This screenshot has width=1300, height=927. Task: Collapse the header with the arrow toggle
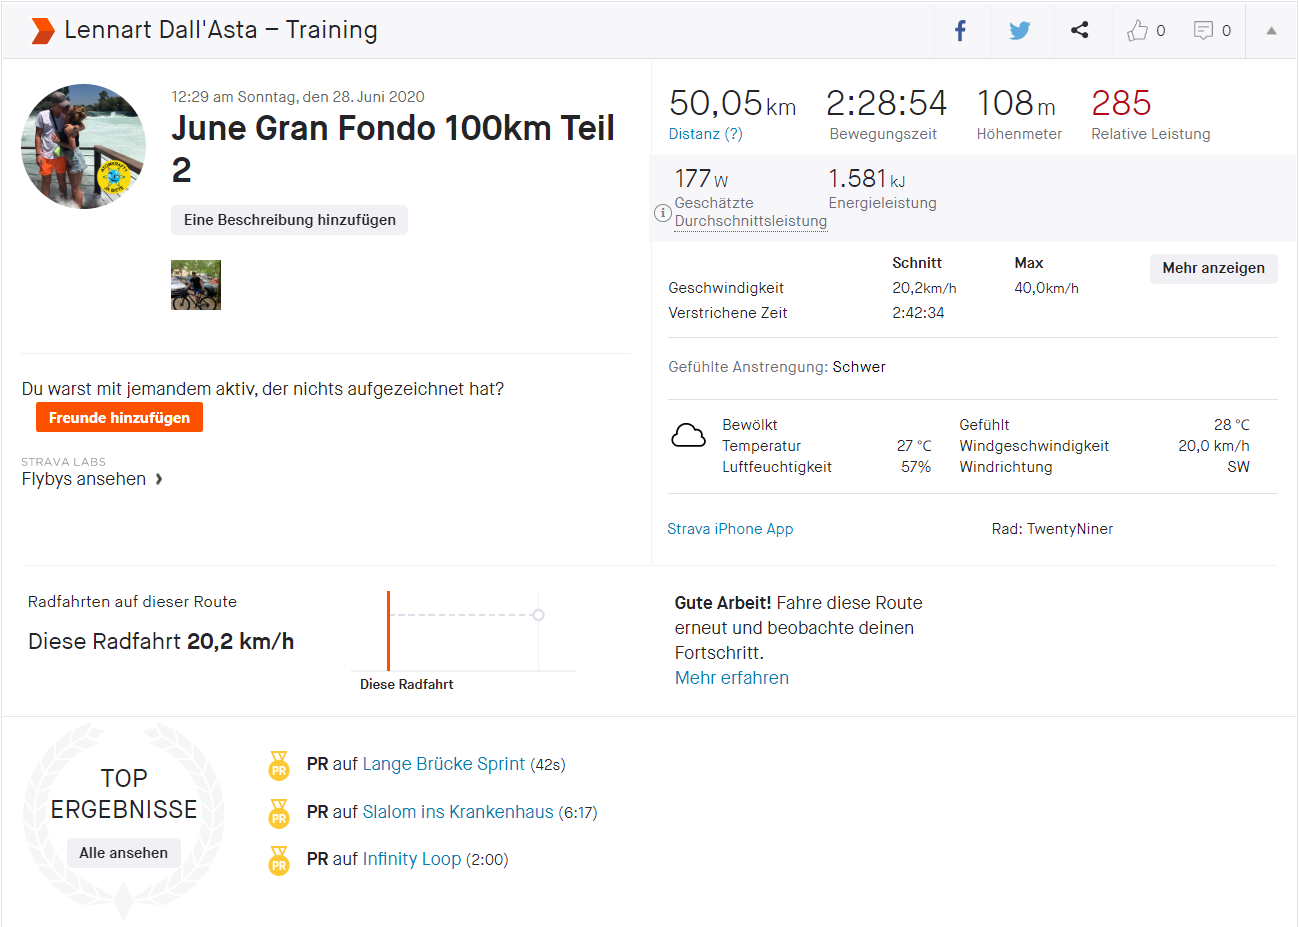[1271, 30]
